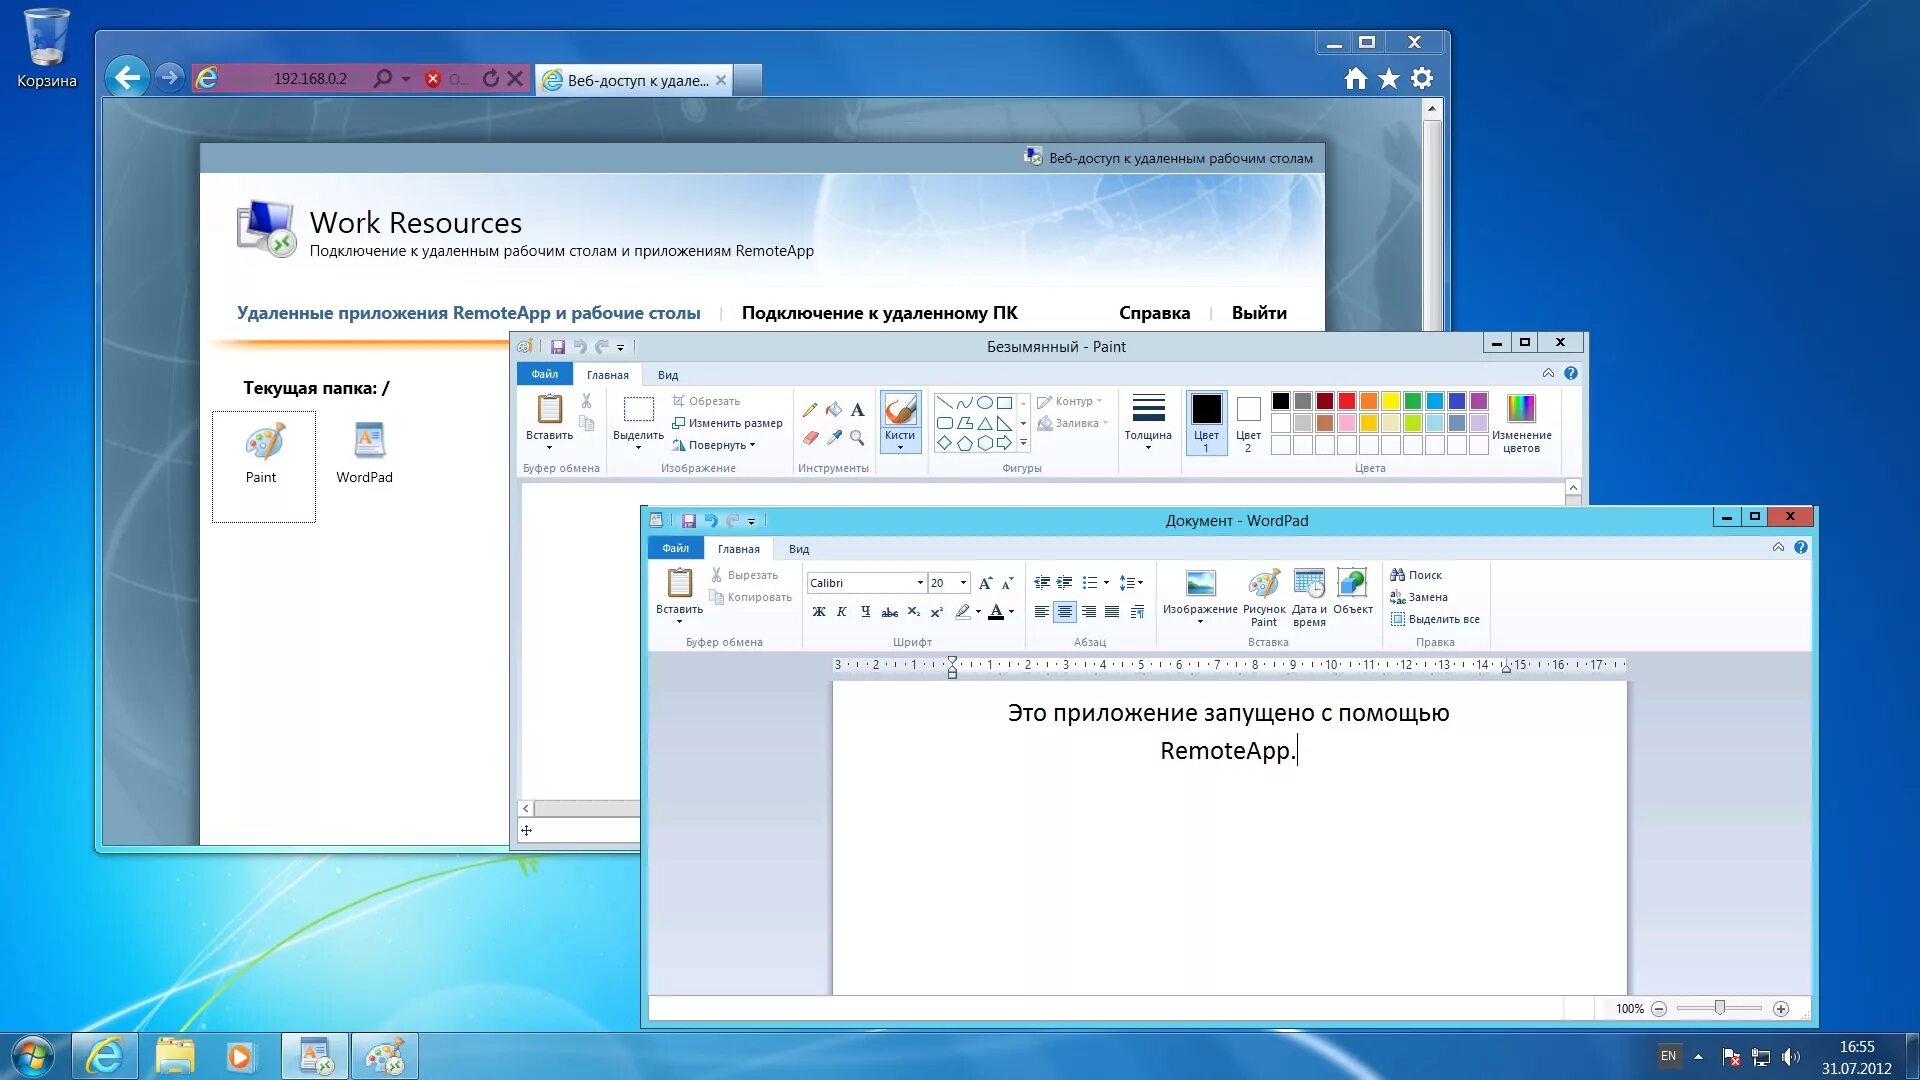Toggle bold formatting in WordPad
Viewport: 1920px width, 1080px height.
coord(819,611)
